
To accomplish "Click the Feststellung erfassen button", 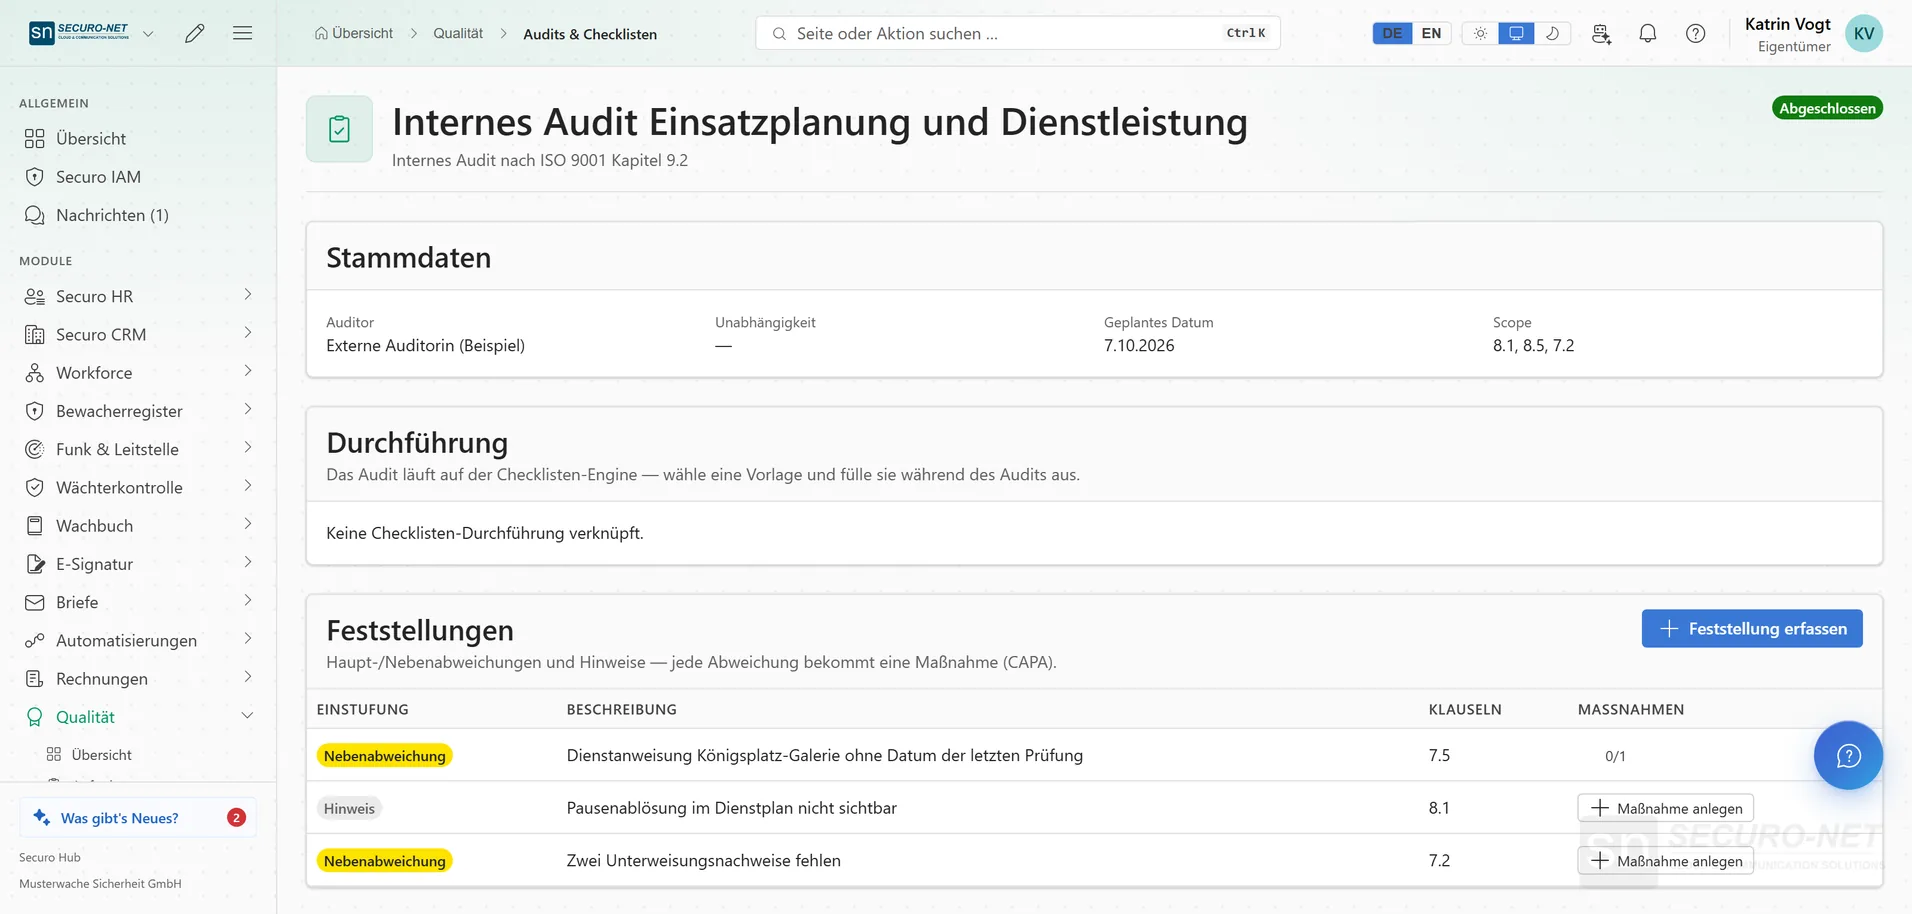I will 1752,628.
